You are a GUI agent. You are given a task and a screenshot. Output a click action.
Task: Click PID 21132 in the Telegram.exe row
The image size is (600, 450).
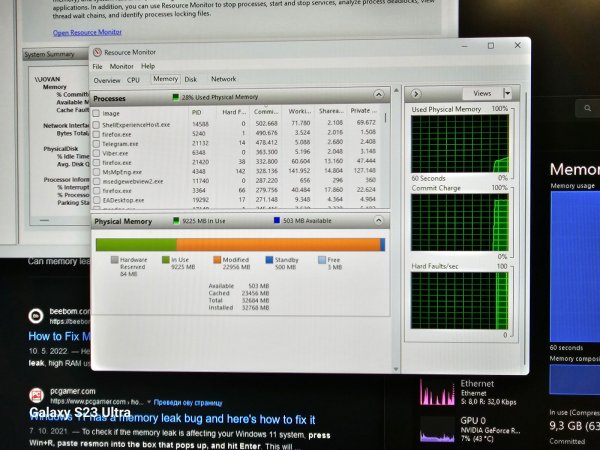(201, 143)
